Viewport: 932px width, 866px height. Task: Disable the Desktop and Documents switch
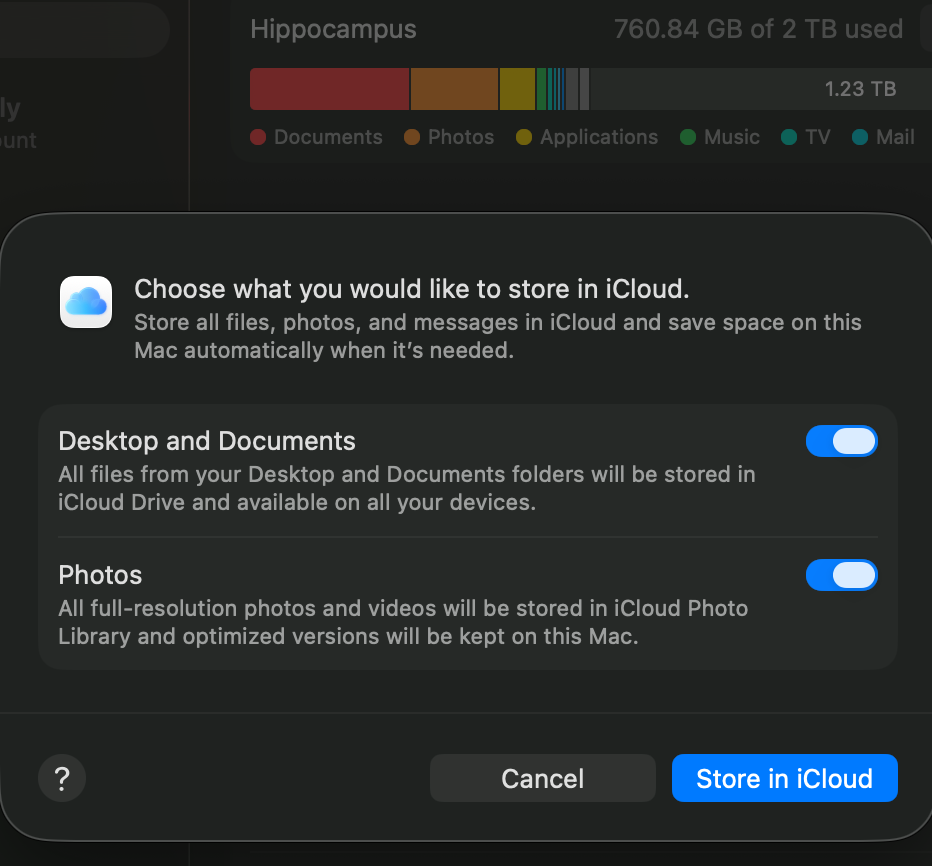point(841,441)
